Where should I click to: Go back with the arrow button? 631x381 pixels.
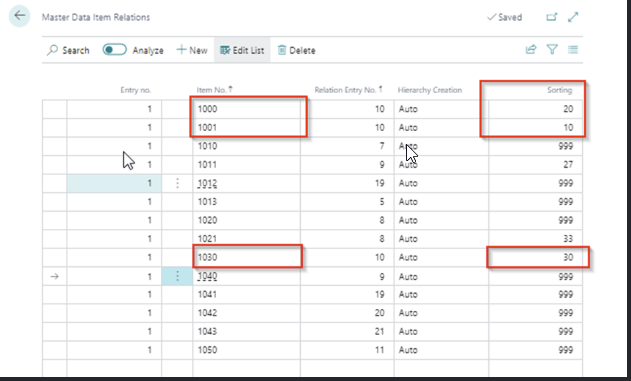19,16
